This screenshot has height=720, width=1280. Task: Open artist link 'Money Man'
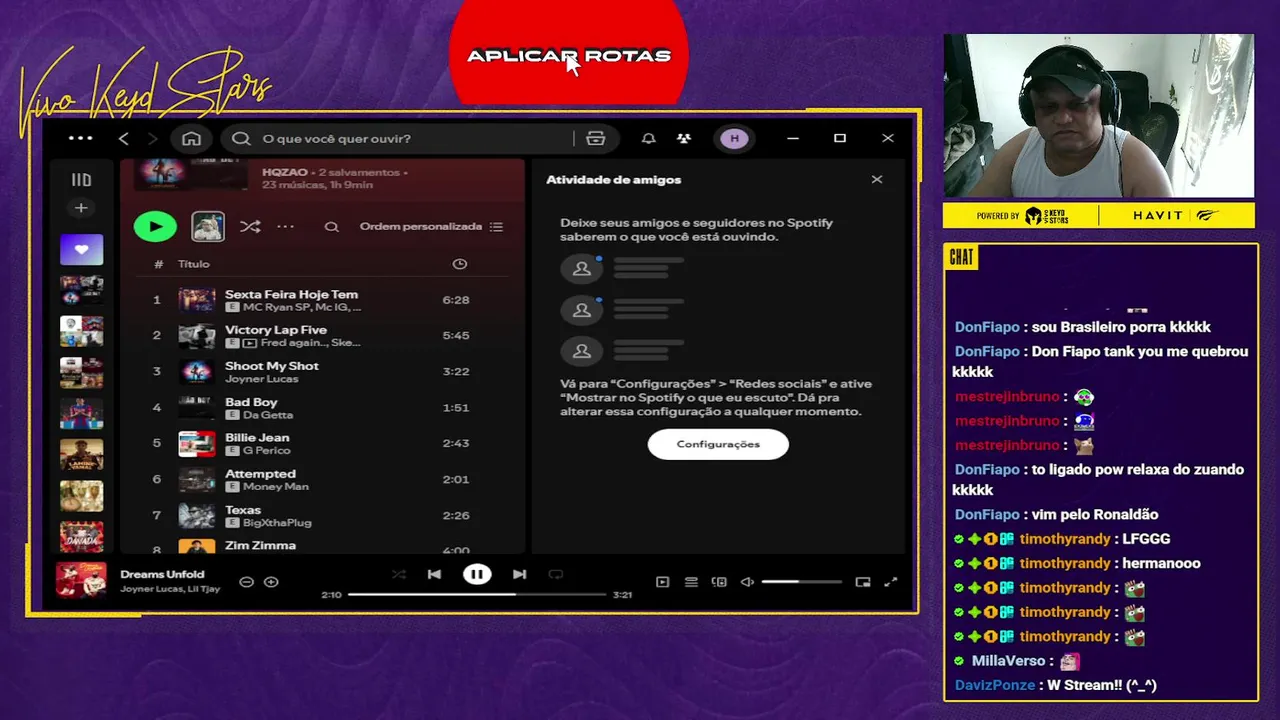pos(275,487)
